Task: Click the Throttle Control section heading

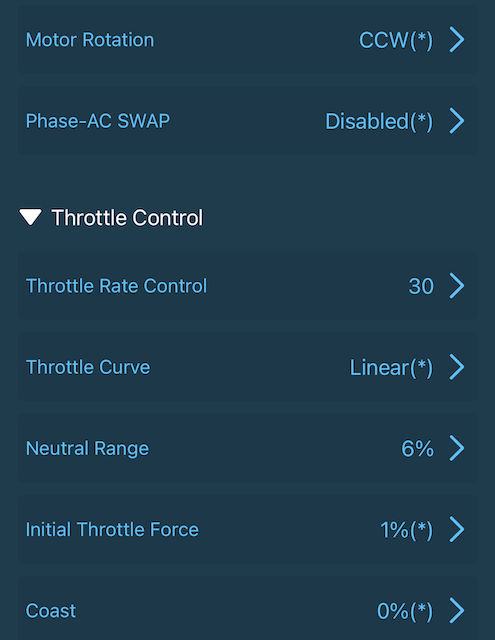Action: tap(127, 218)
